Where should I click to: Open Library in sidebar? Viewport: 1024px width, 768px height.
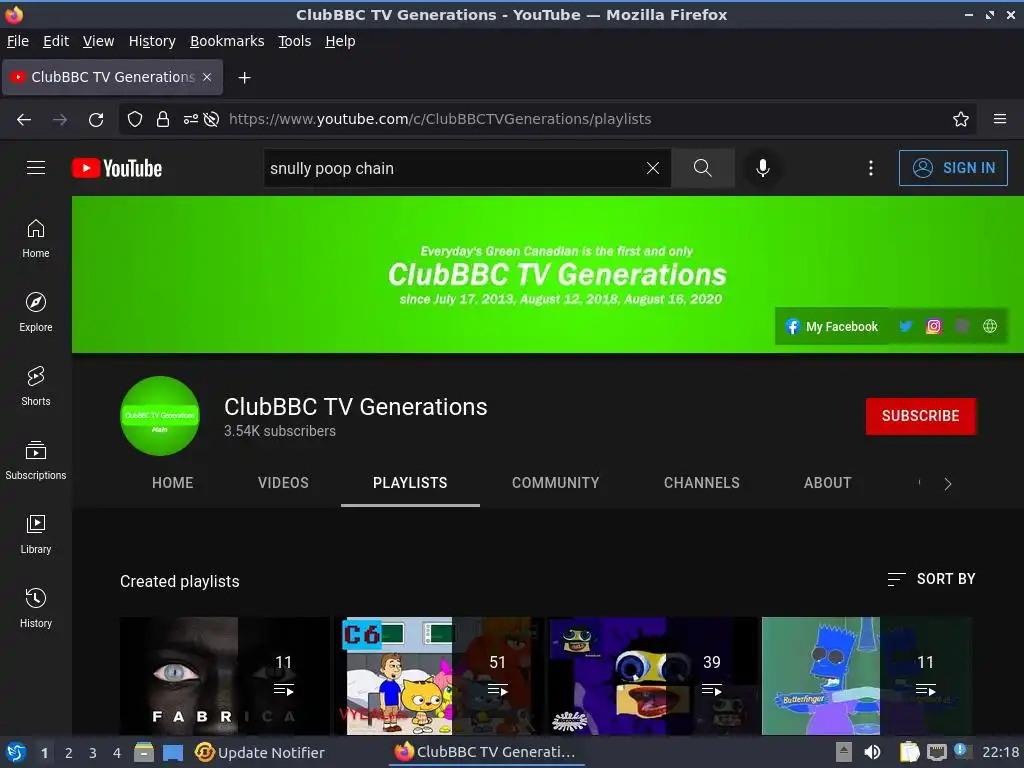(x=36, y=535)
